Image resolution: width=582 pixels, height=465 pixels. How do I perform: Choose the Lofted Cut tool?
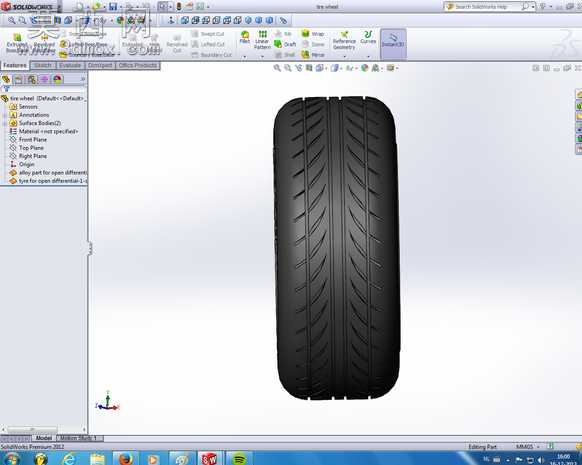pos(208,44)
